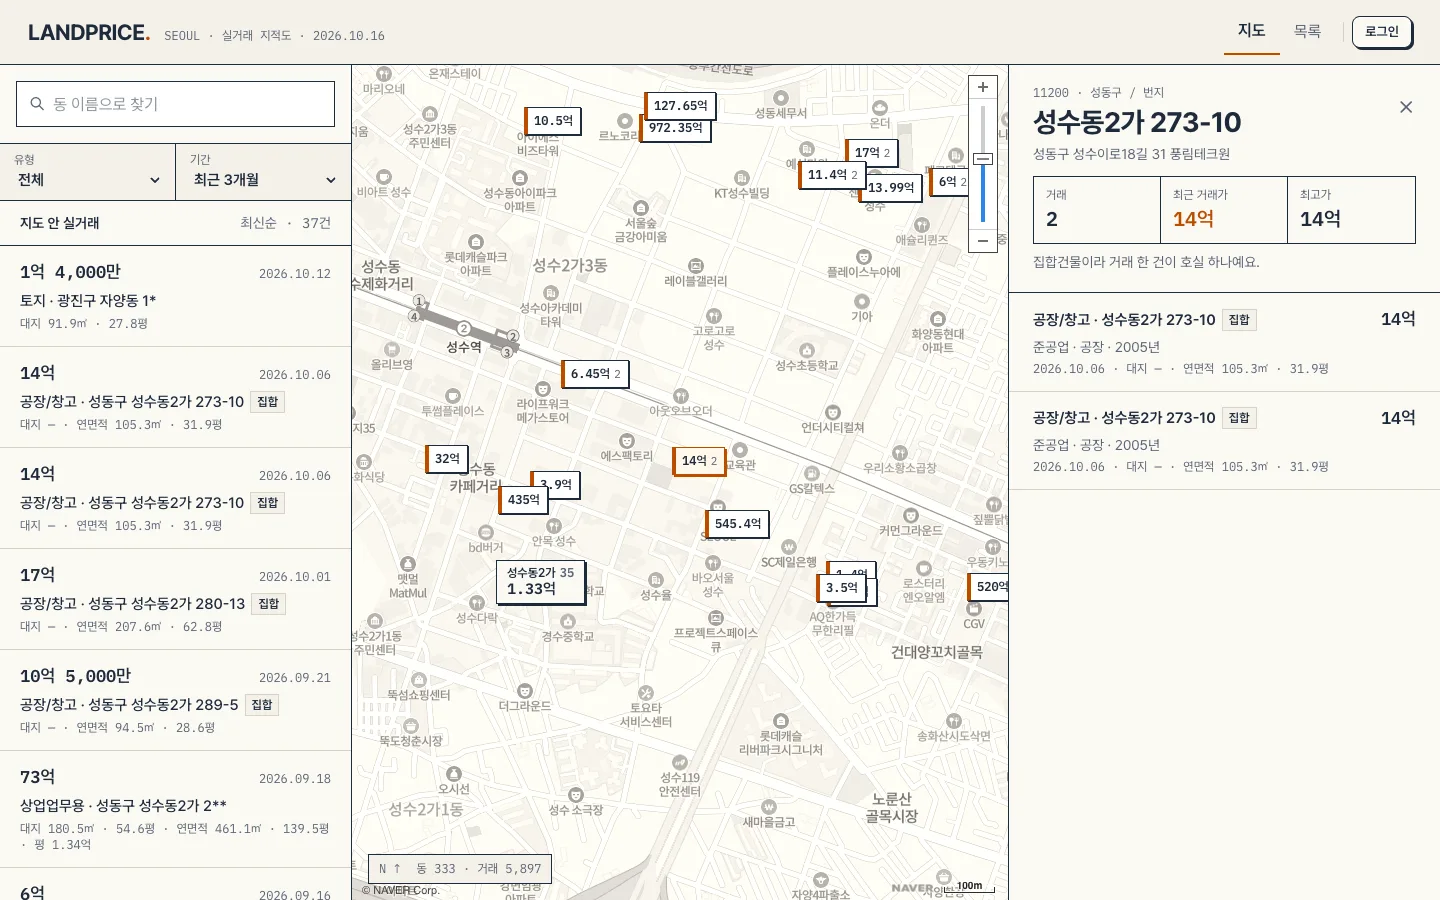Select the 더그라운드 place icon
This screenshot has height=900, width=1440.
point(525,691)
